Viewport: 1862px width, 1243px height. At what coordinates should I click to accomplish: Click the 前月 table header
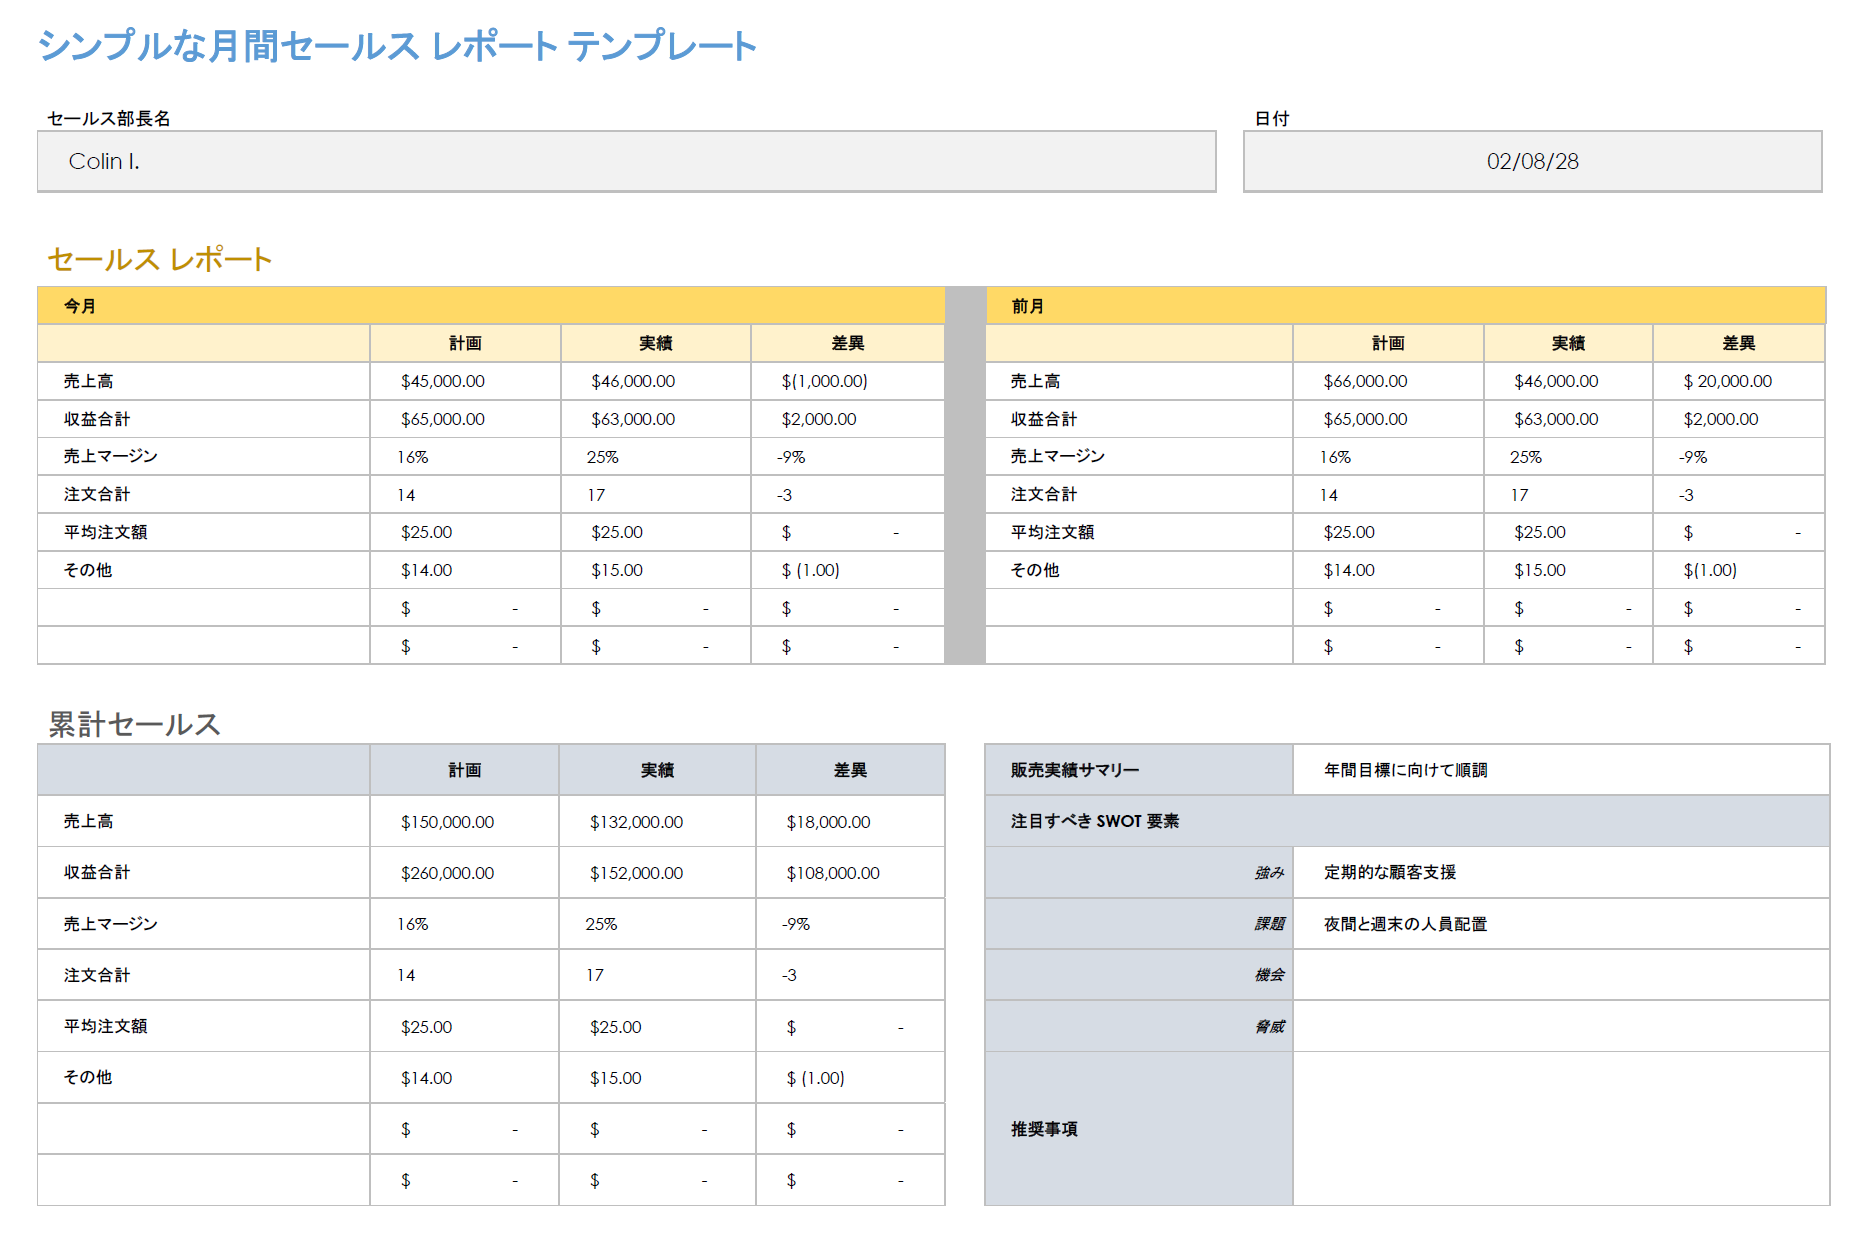pos(1405,306)
